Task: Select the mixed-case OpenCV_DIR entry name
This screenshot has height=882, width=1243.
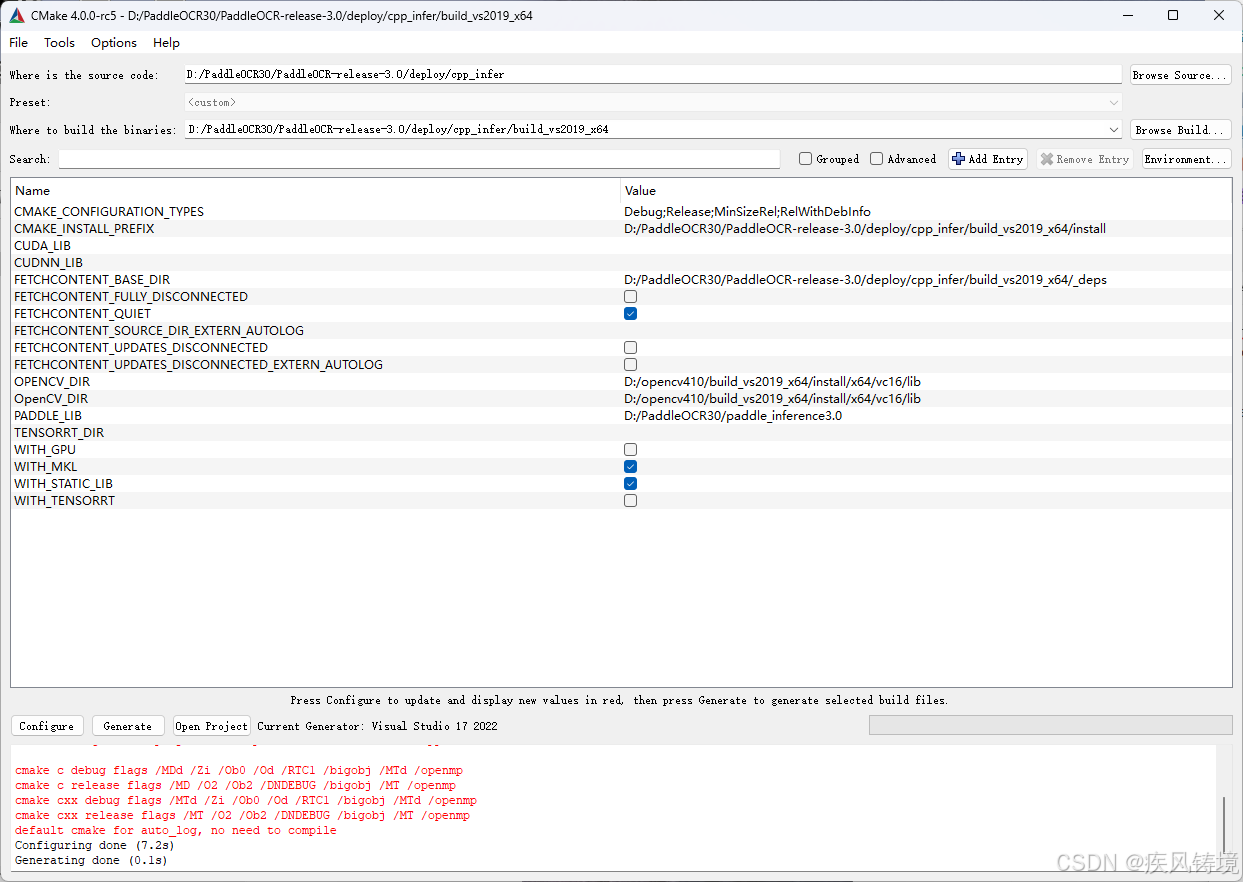Action: coord(51,399)
